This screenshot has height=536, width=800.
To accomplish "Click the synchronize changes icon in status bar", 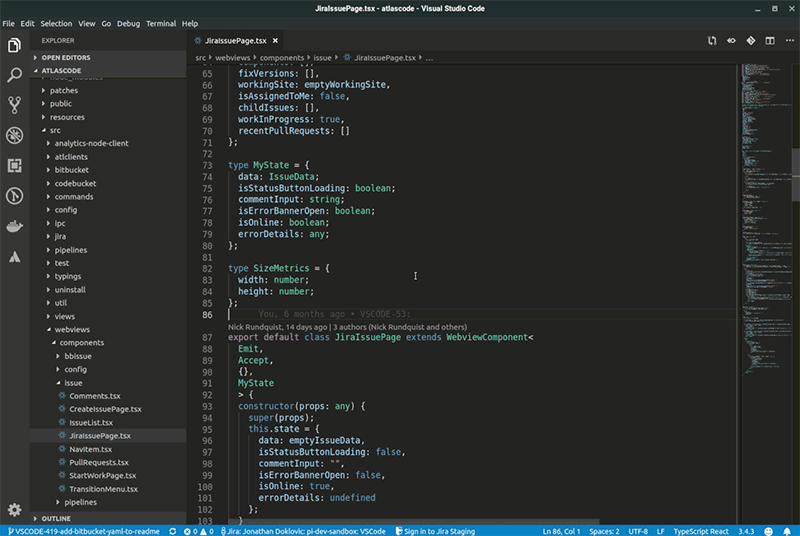I will coord(172,531).
